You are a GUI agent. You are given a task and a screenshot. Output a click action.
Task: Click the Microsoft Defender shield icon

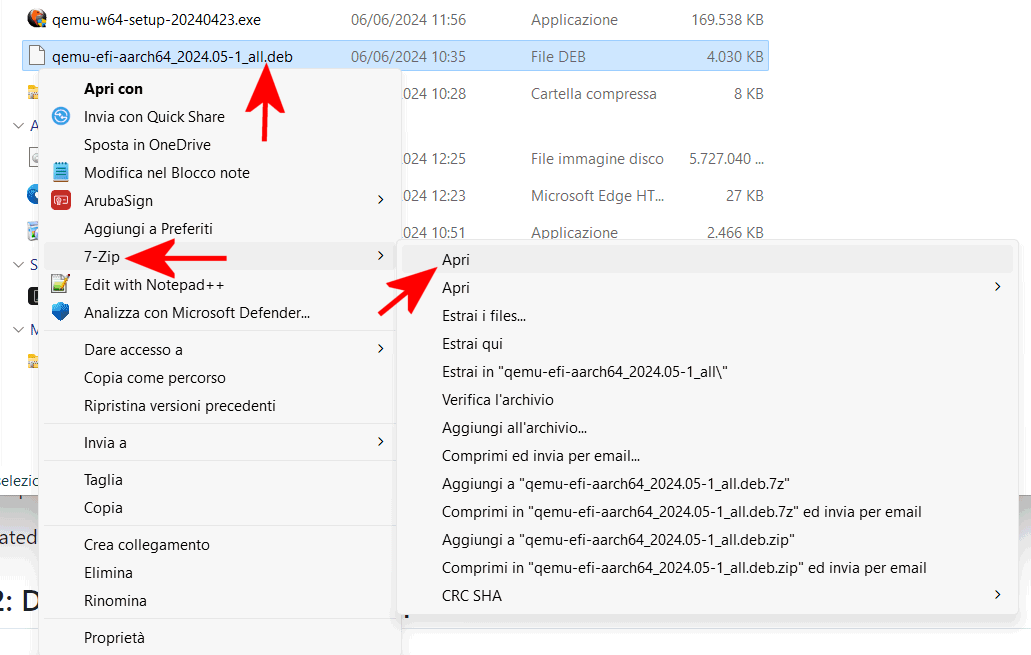[x=61, y=312]
